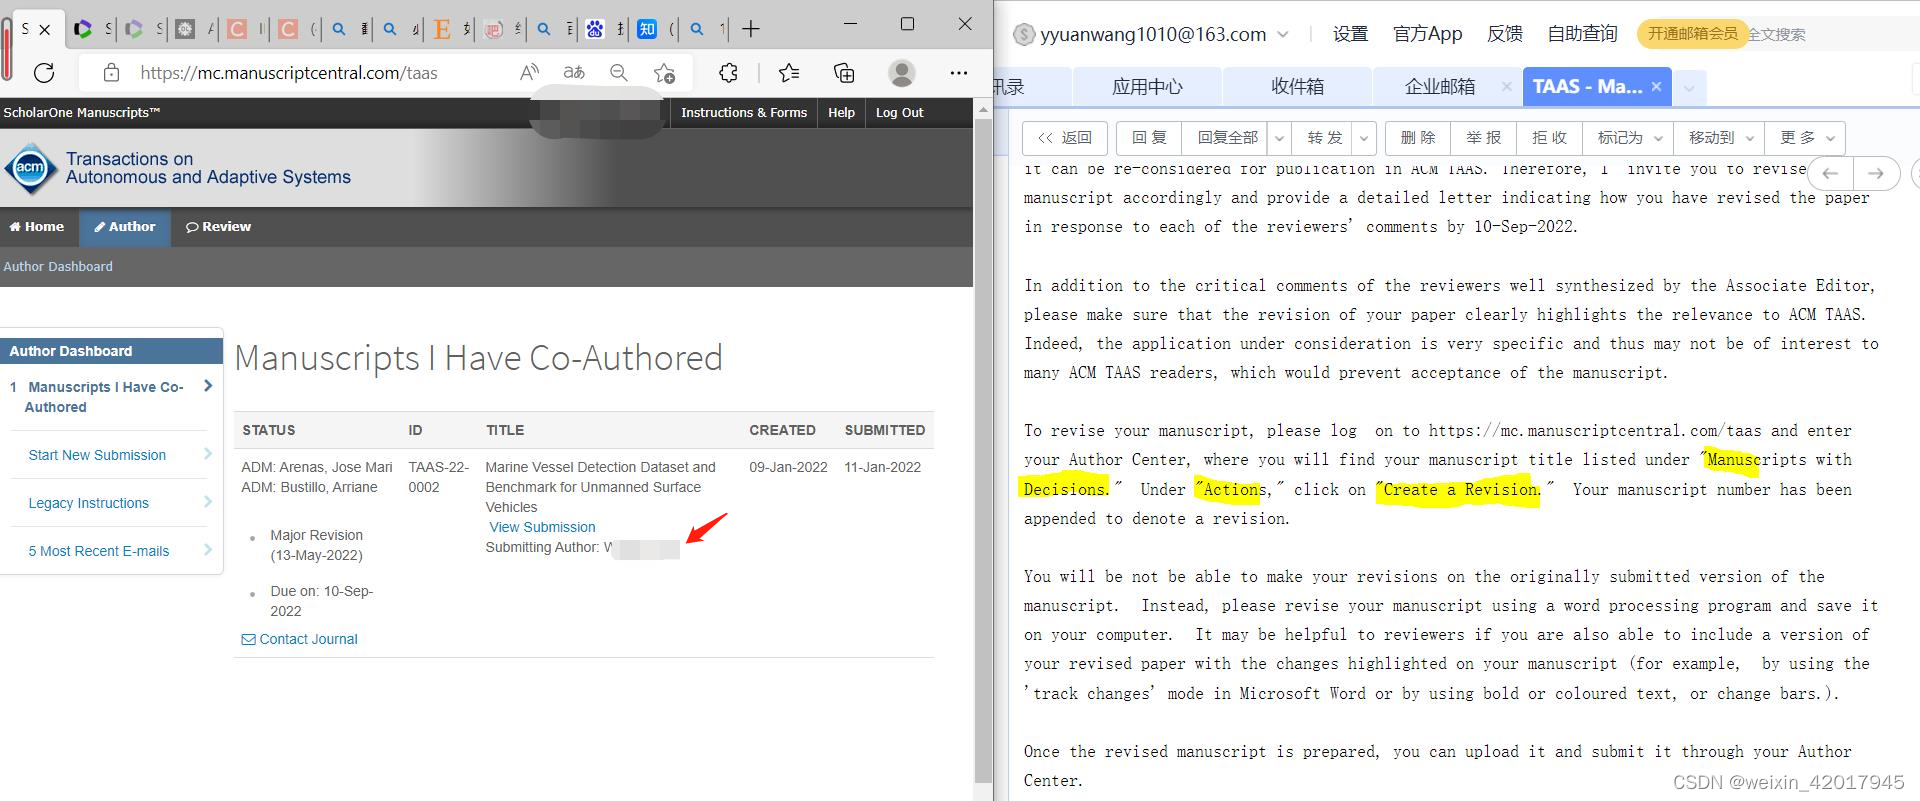
Task: Open the browser extensions puzzle icon
Action: click(x=729, y=72)
